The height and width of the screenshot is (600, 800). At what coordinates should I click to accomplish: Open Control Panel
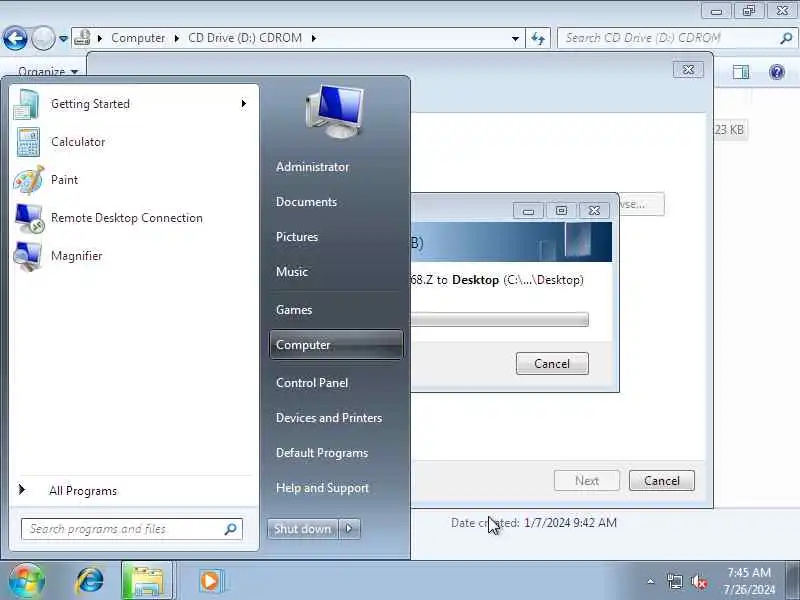coord(312,383)
